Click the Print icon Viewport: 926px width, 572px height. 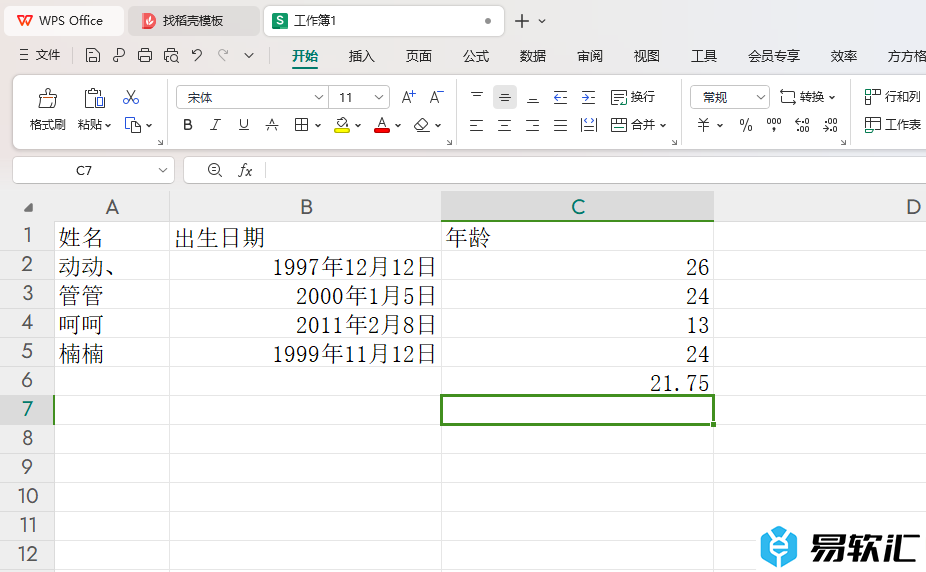pos(145,55)
